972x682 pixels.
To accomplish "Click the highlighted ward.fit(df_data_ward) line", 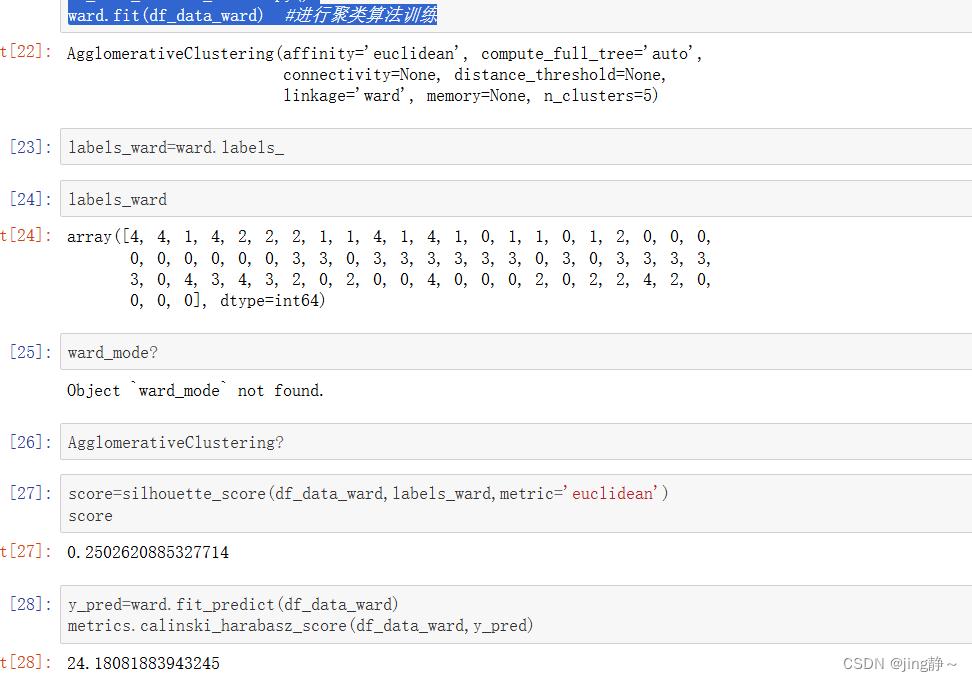I will [x=252, y=15].
